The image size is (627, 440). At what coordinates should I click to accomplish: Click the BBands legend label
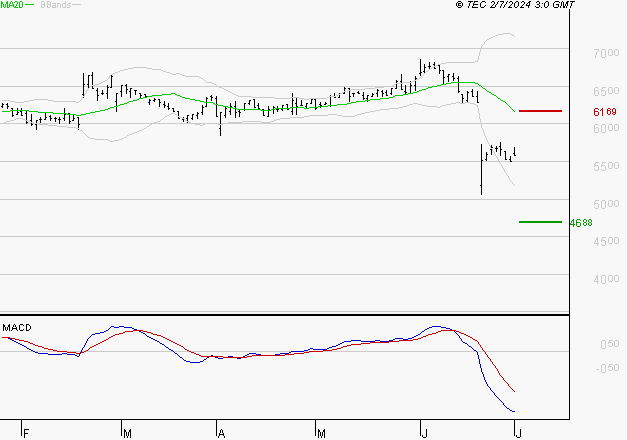click(56, 5)
